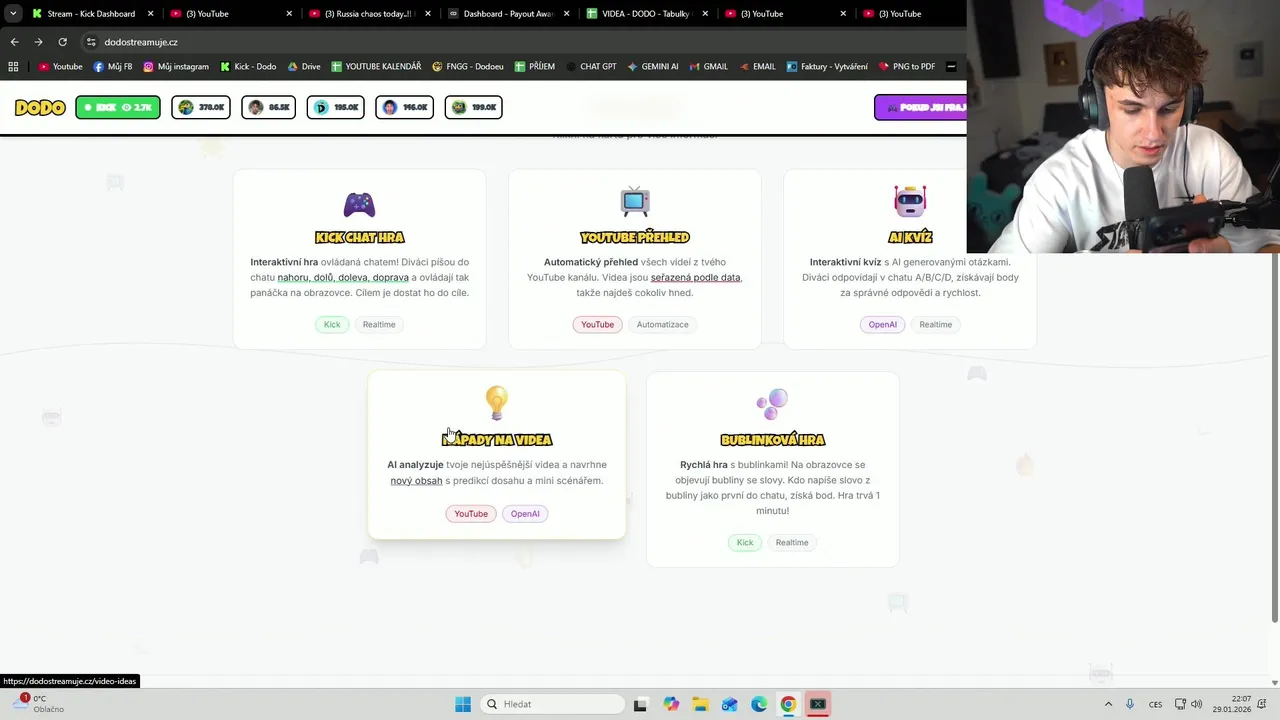Click OpenAI tag on Nápady na videa card
Viewport: 1280px width, 720px height.
tap(525, 514)
